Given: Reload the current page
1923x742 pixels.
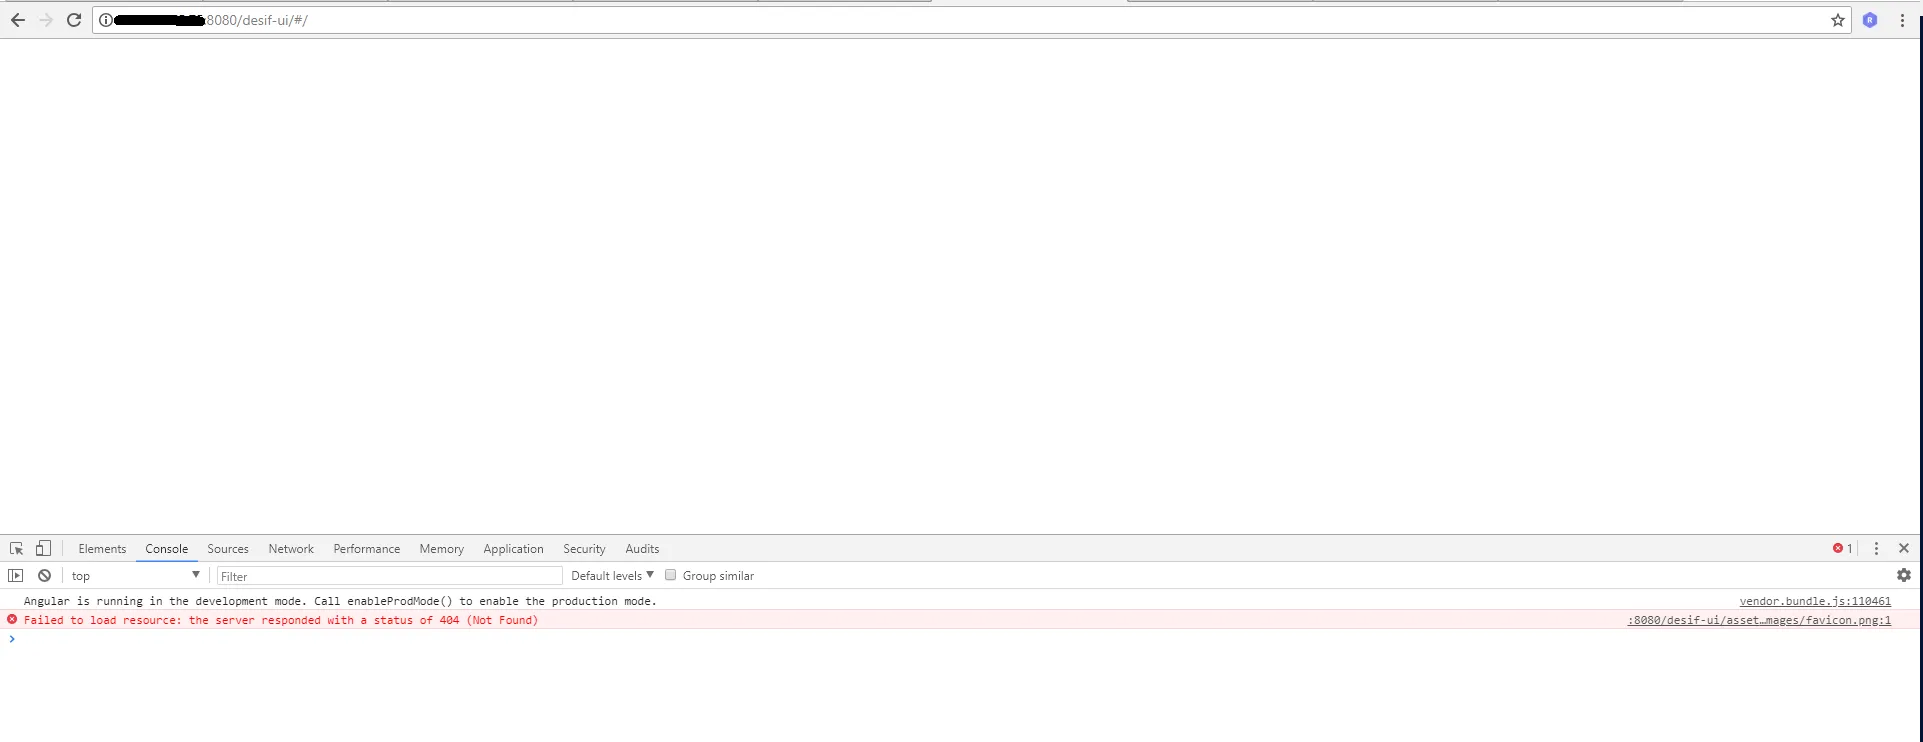Looking at the screenshot, I should (x=74, y=20).
